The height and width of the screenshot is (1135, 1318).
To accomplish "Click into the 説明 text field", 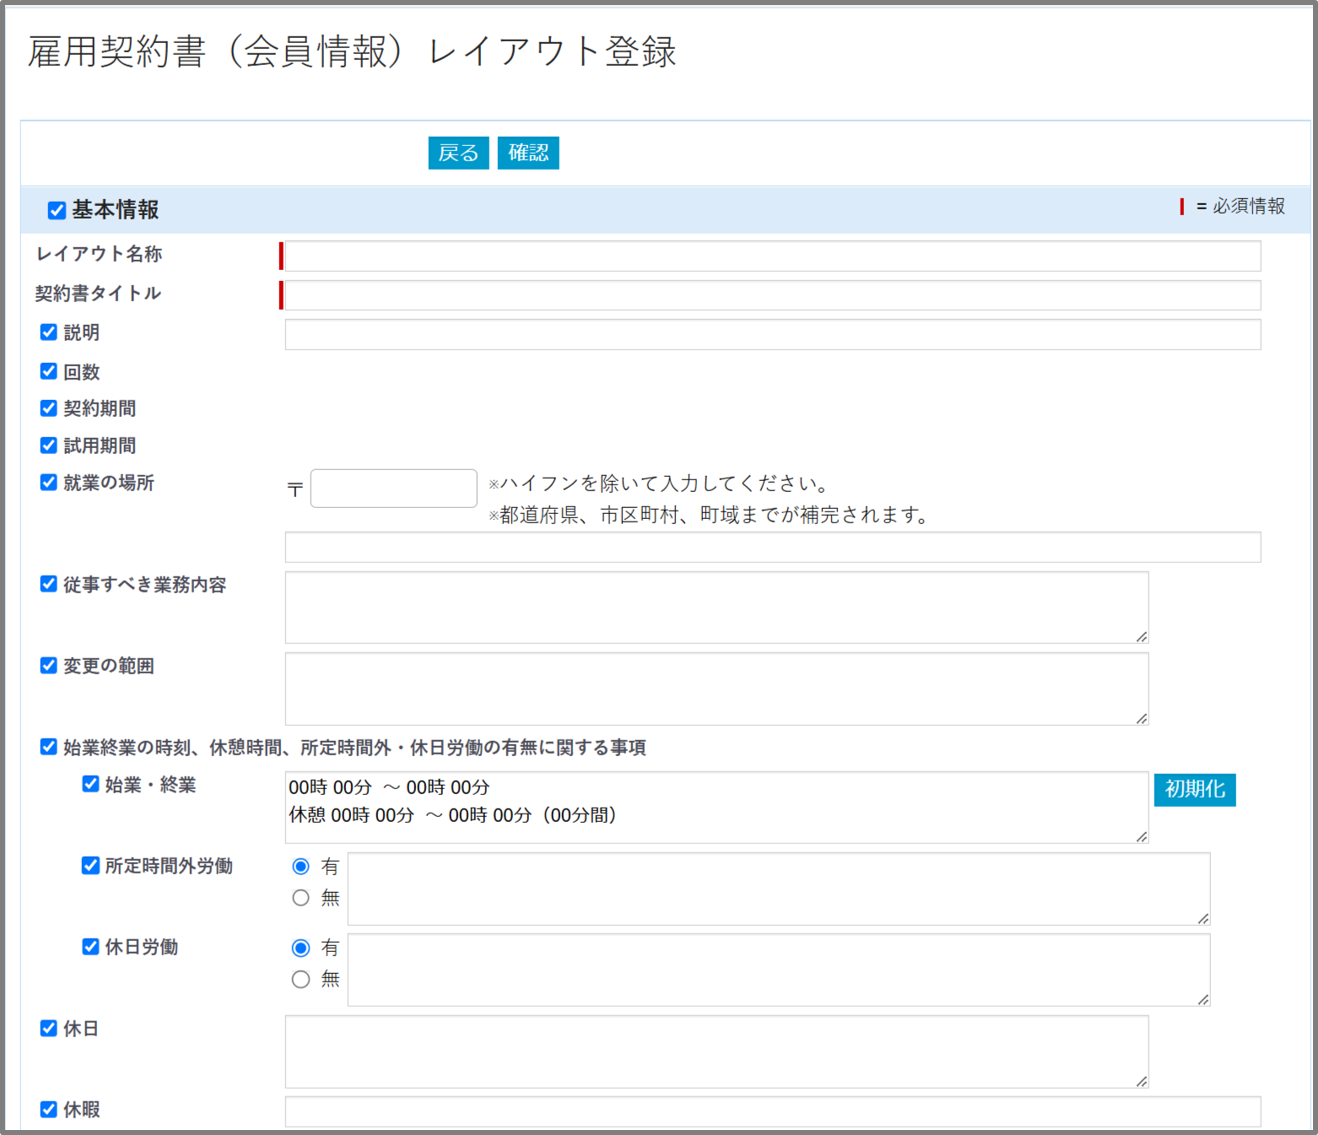I will (x=773, y=334).
